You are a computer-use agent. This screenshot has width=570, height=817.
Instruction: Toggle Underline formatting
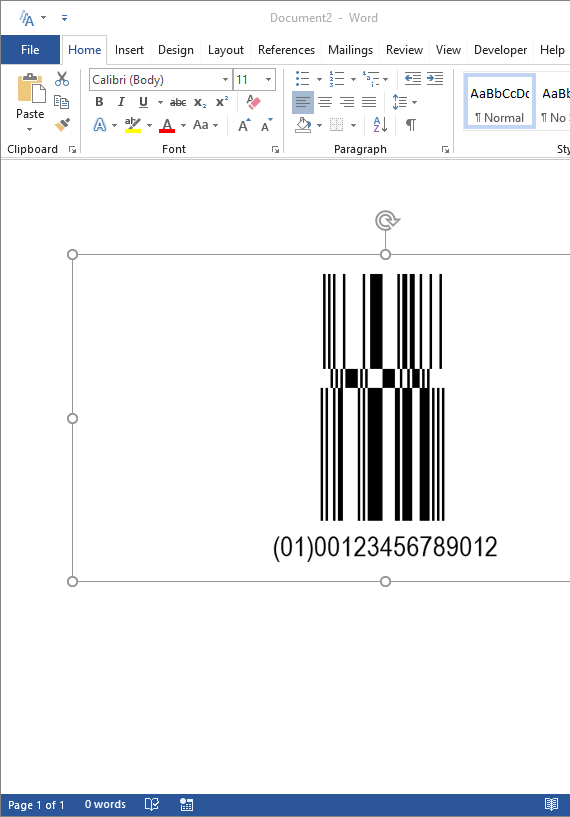(x=143, y=102)
